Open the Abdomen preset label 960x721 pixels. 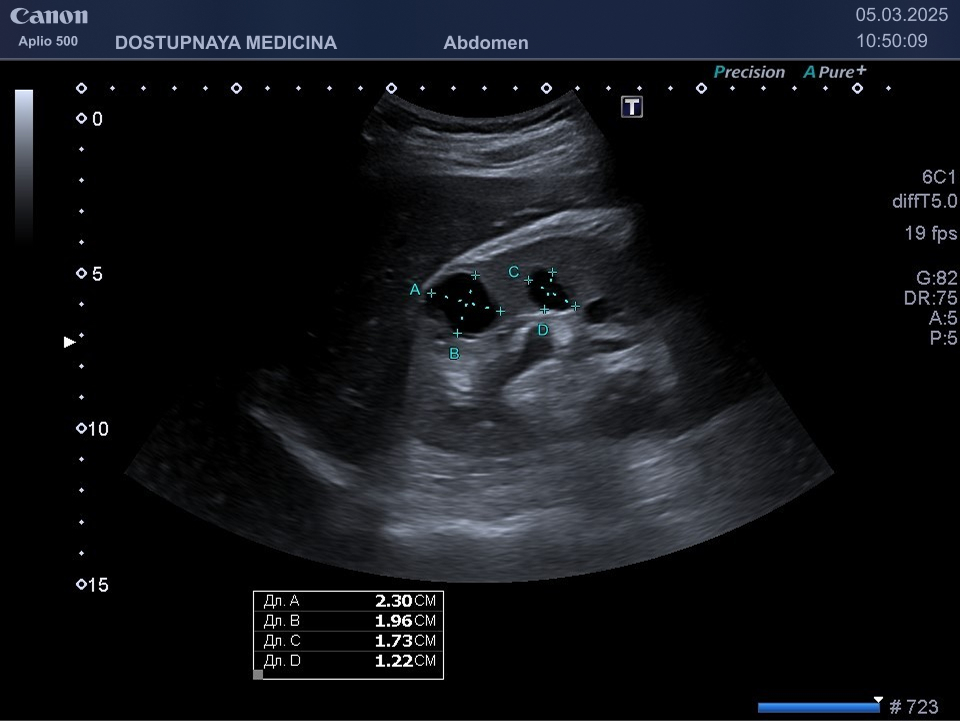(485, 43)
